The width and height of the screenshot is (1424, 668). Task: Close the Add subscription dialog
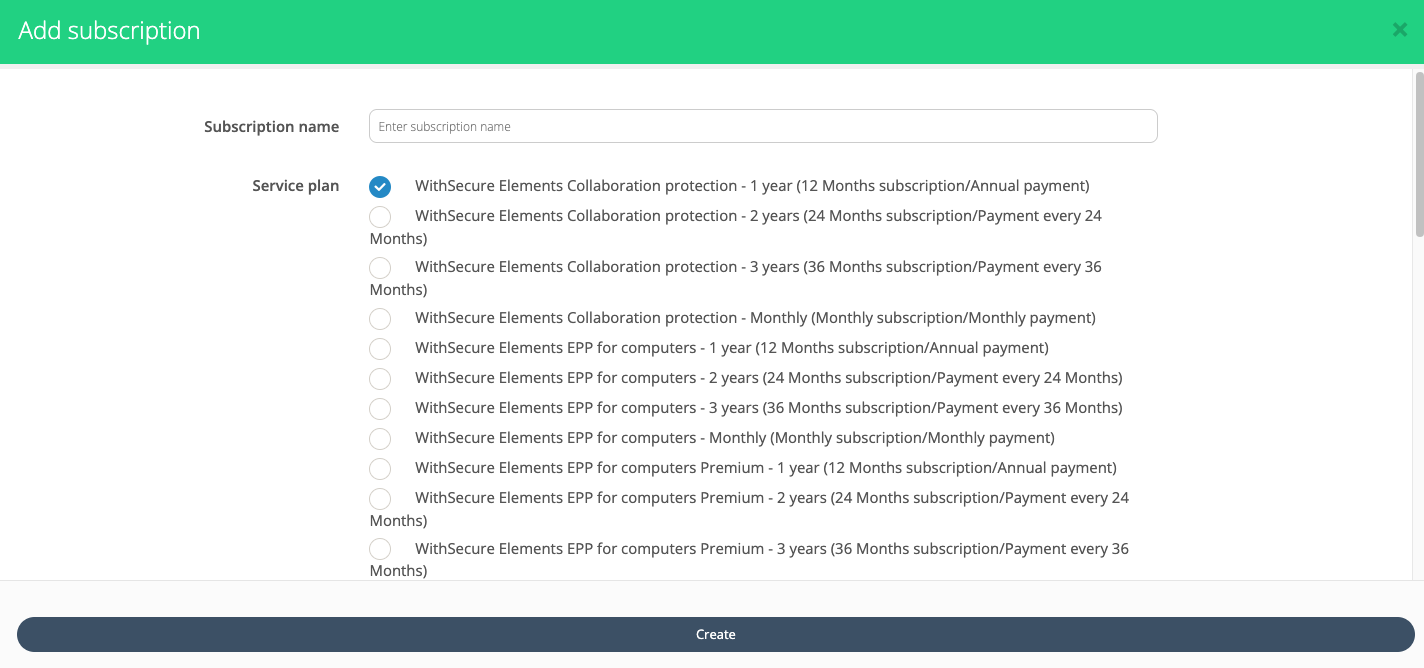[1399, 30]
